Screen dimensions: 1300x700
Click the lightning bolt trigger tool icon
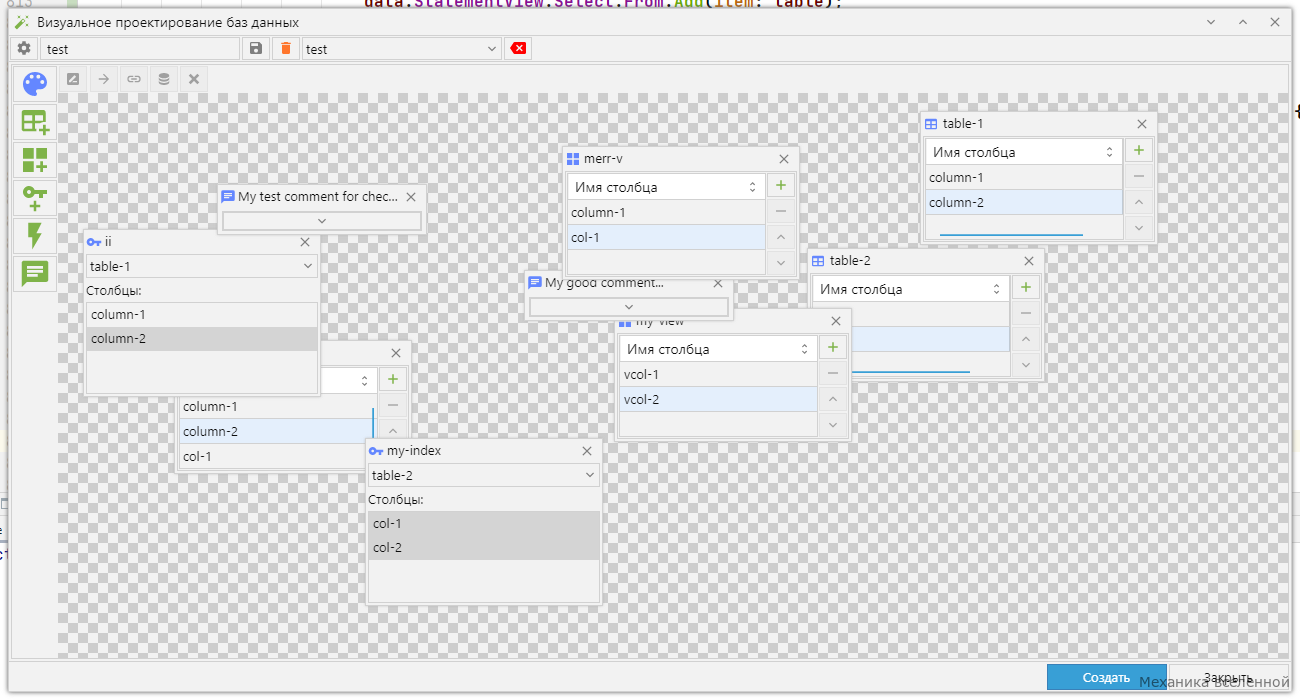coord(35,236)
